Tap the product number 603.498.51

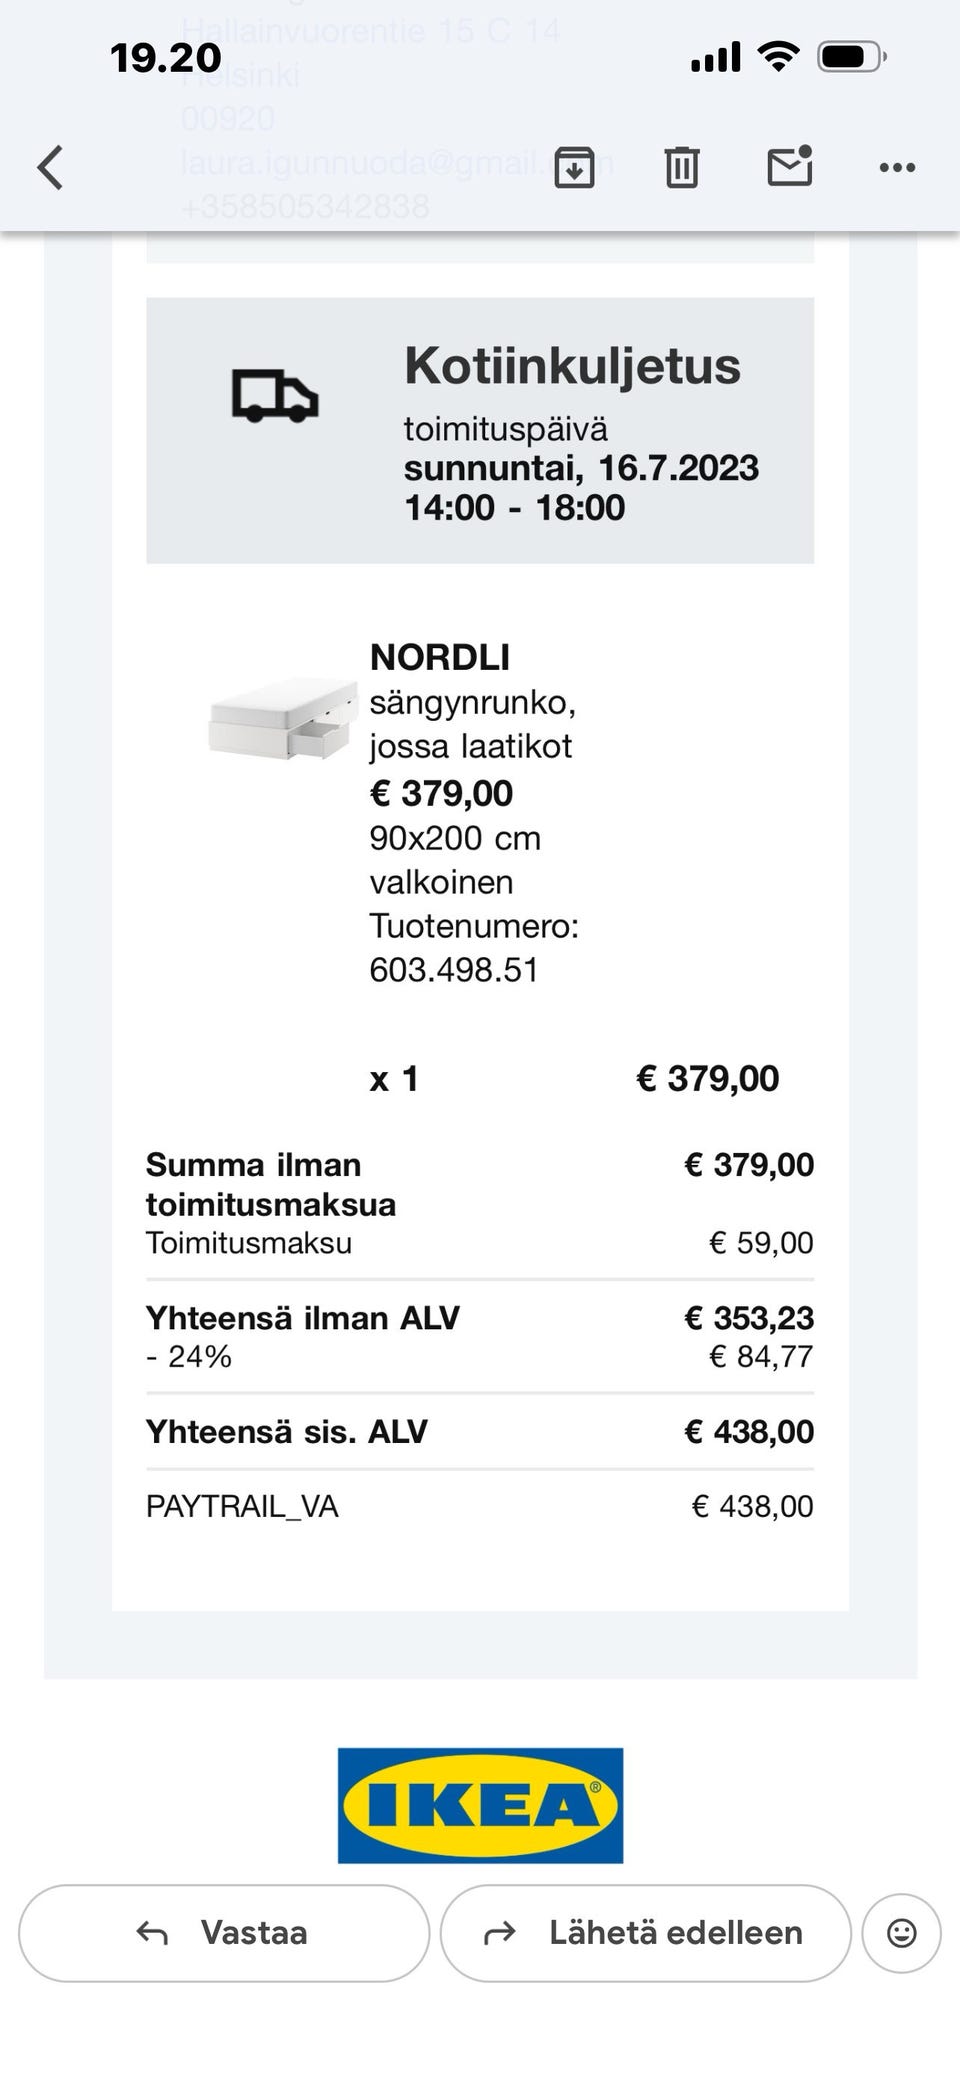[x=454, y=970]
